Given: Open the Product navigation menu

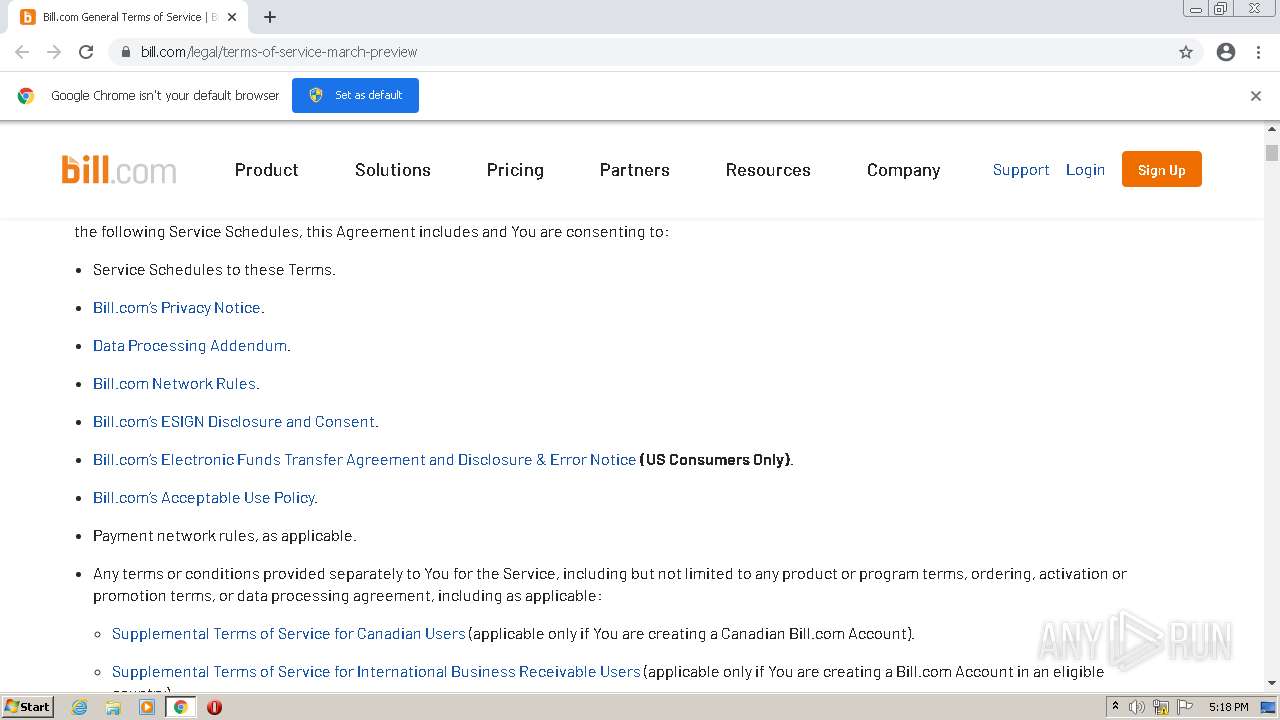Looking at the screenshot, I should tap(266, 170).
